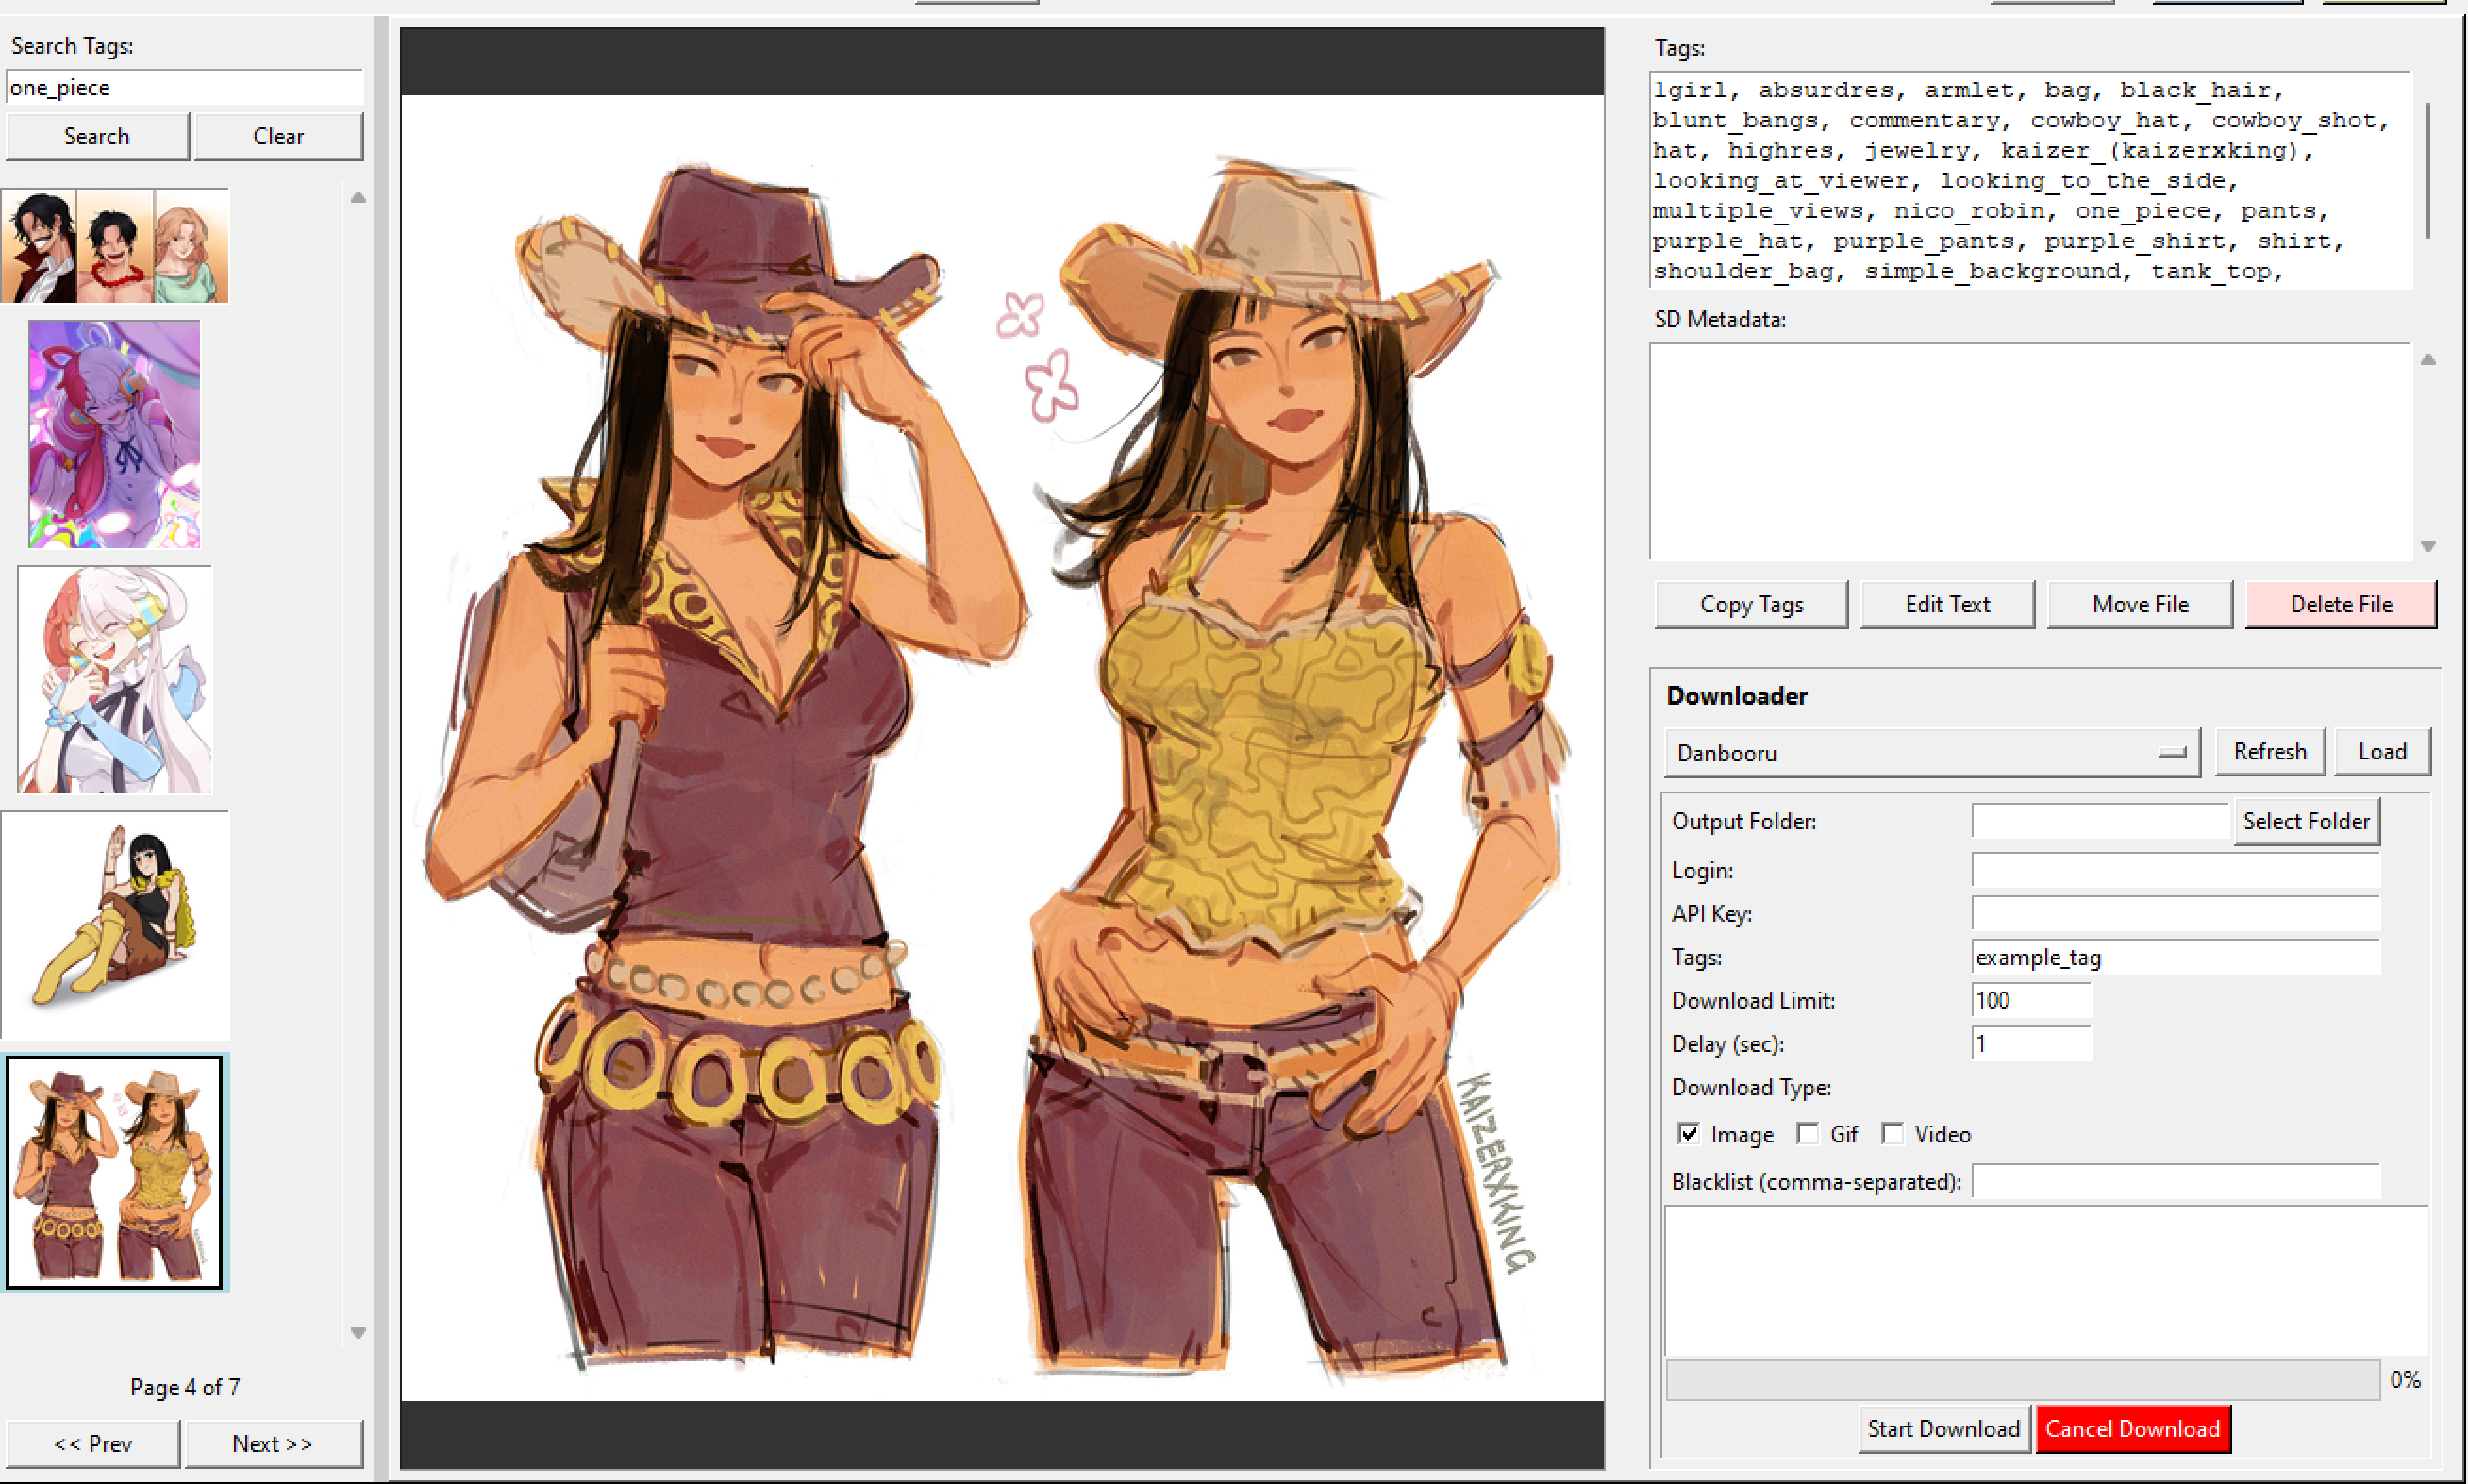Enable the Video download type checkbox
The width and height of the screenshot is (2468, 1484).
click(1892, 1133)
